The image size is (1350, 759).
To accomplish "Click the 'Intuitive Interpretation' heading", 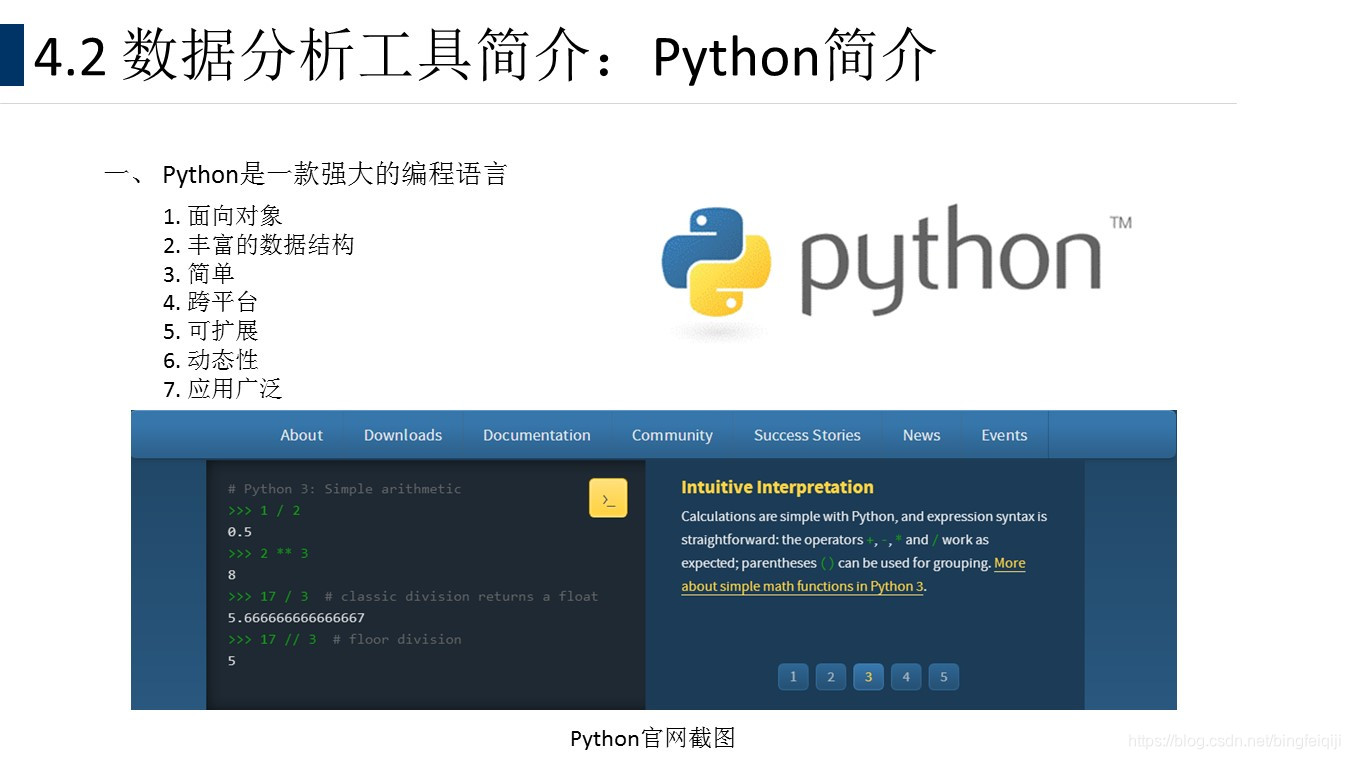I will coord(777,487).
